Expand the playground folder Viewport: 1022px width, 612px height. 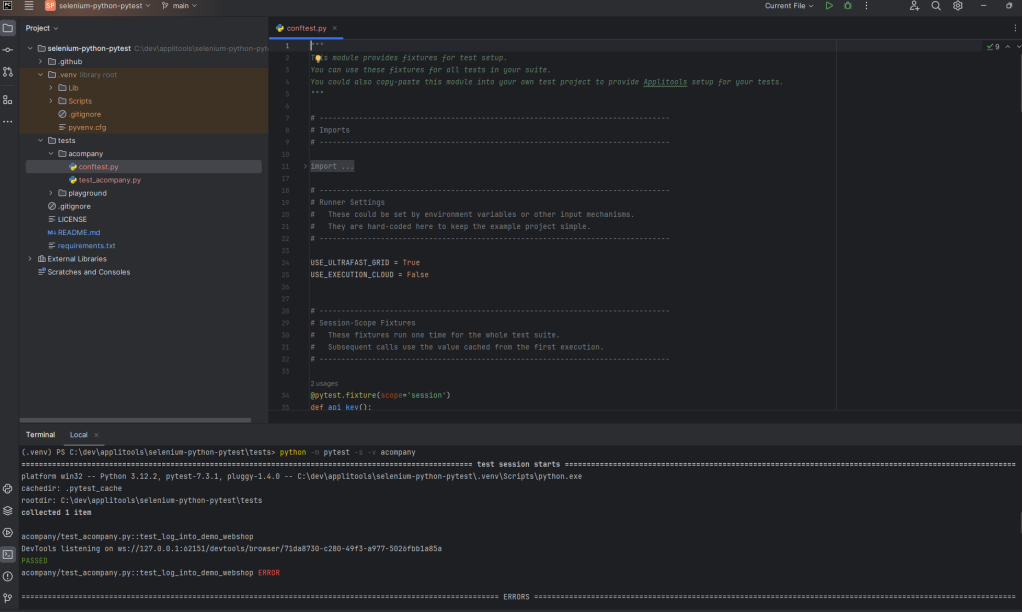click(x=51, y=193)
